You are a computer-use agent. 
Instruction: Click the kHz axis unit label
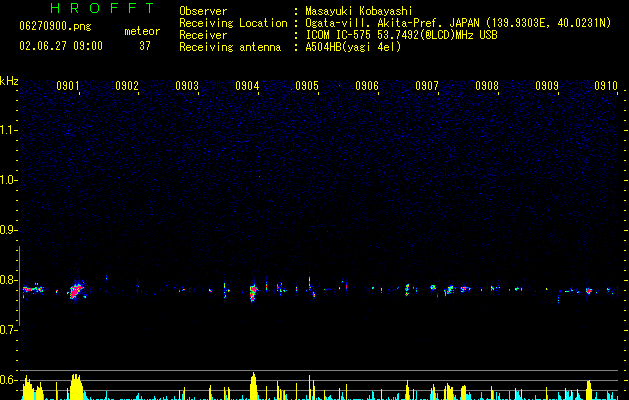click(9, 81)
